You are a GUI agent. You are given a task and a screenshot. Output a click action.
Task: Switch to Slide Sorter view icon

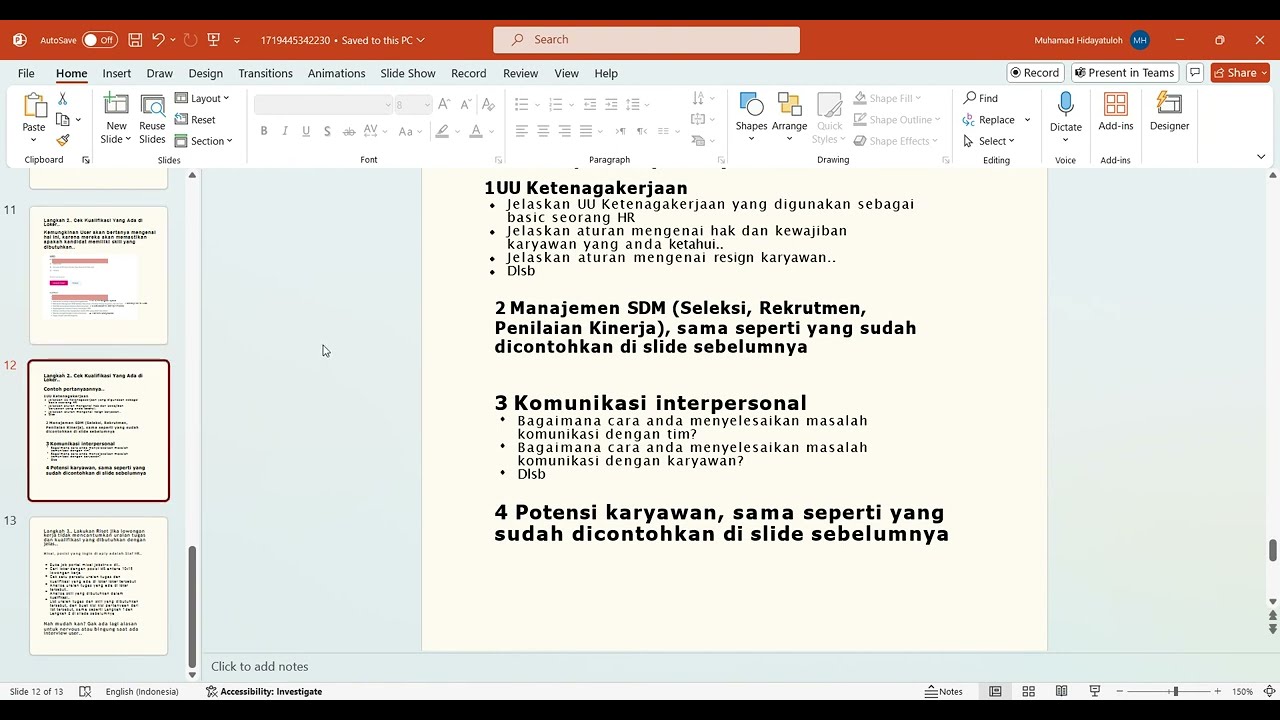[1028, 691]
